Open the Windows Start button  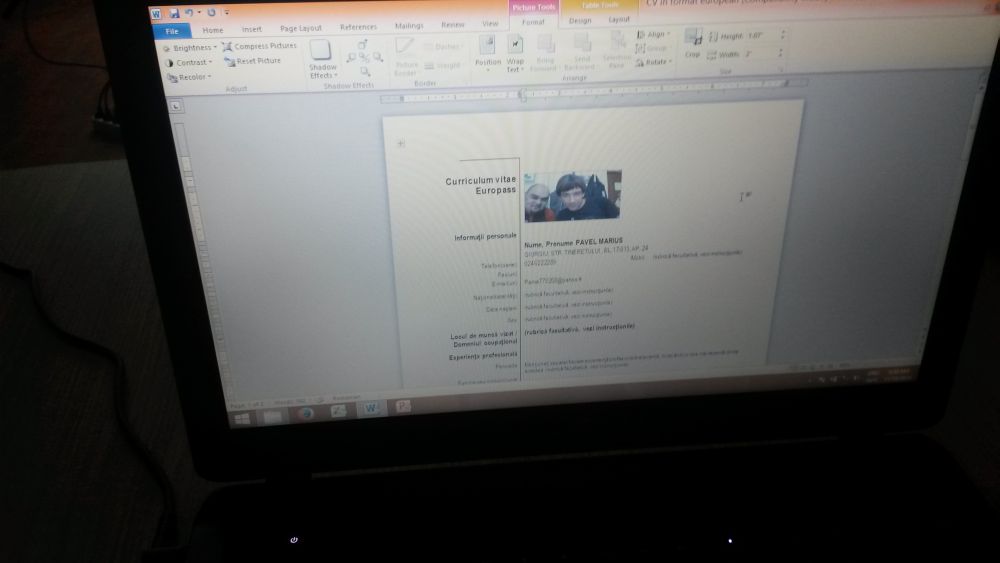(x=242, y=418)
